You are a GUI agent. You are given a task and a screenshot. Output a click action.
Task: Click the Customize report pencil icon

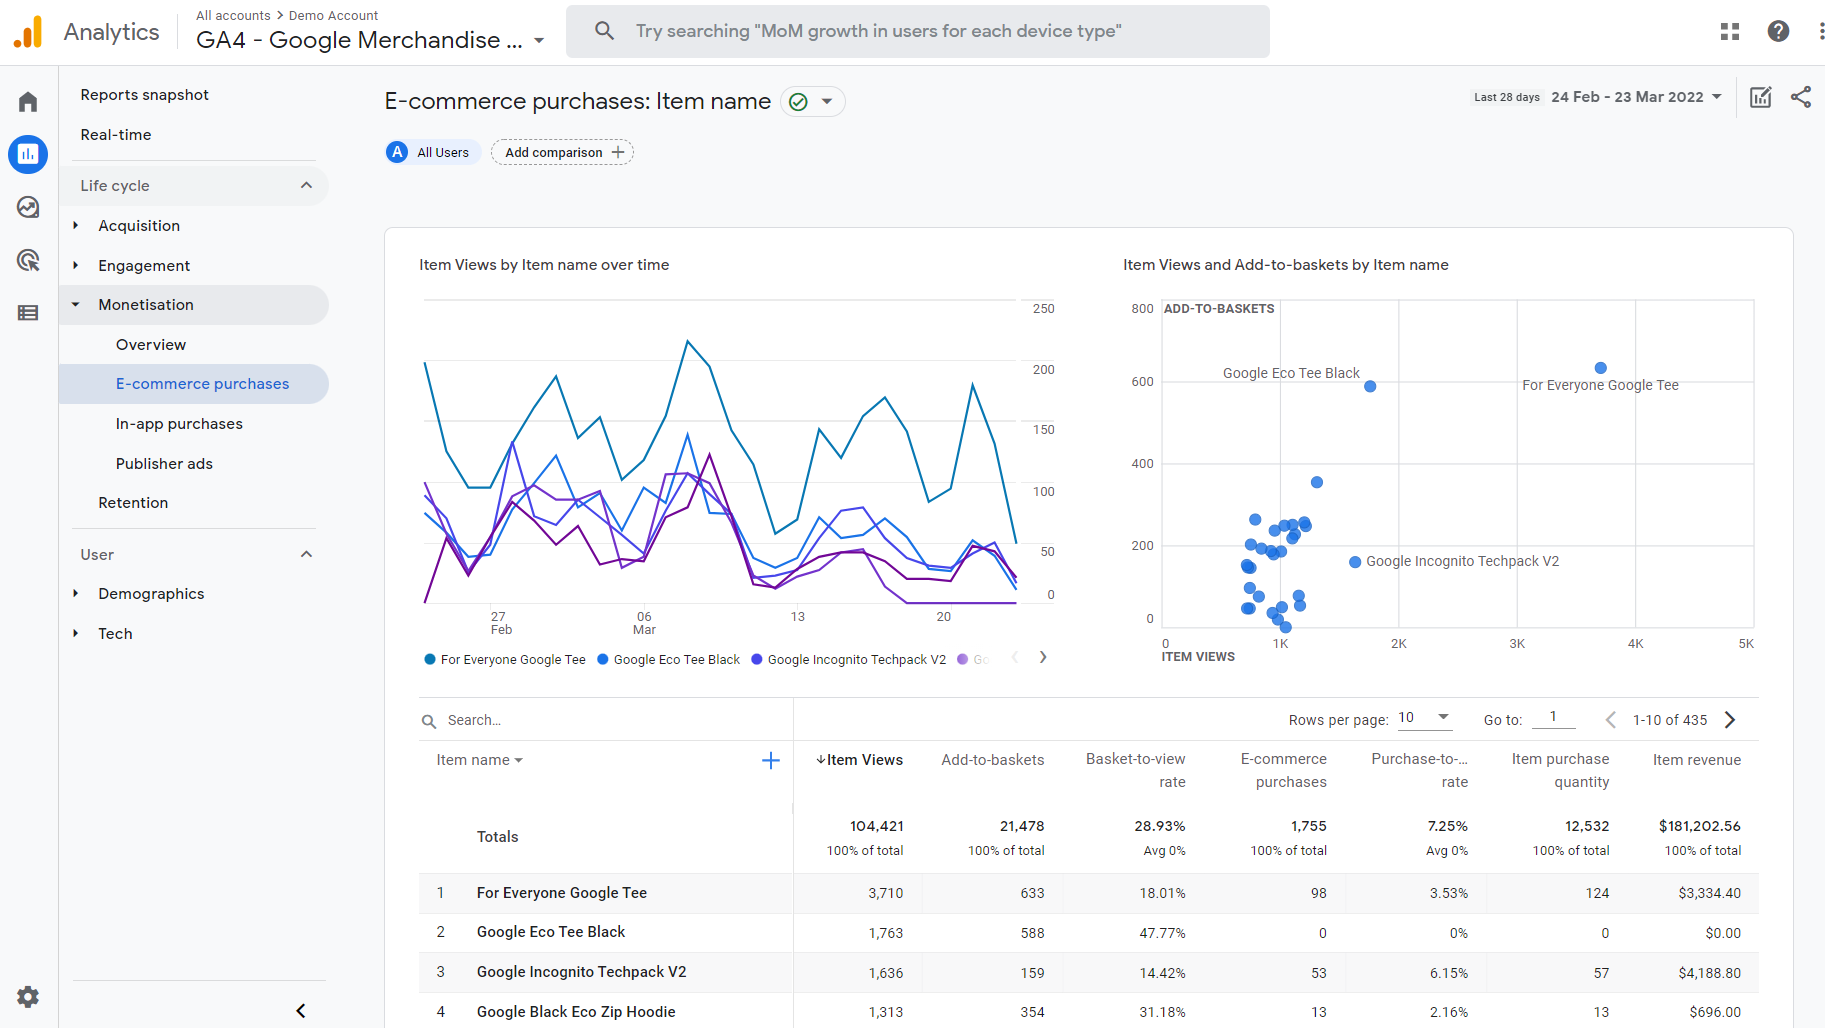pos(1761,97)
